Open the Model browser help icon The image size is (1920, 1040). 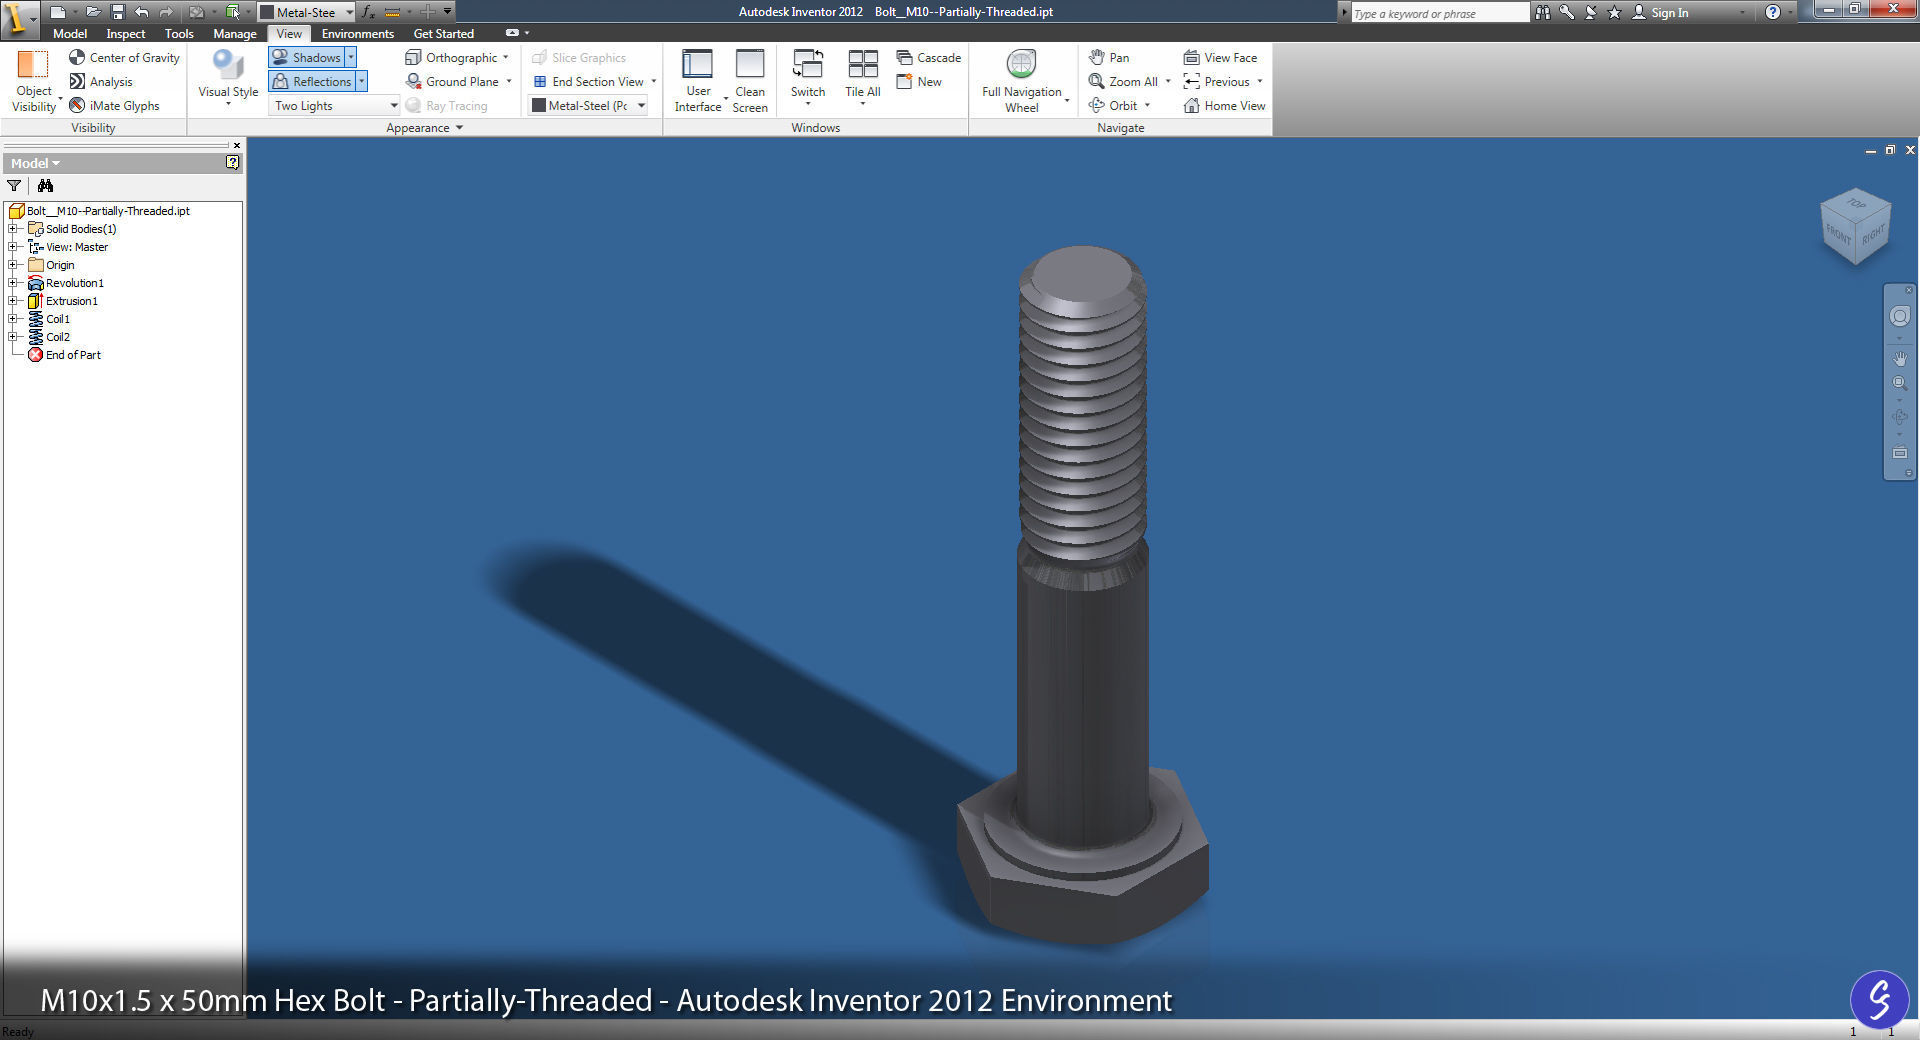tap(232, 163)
